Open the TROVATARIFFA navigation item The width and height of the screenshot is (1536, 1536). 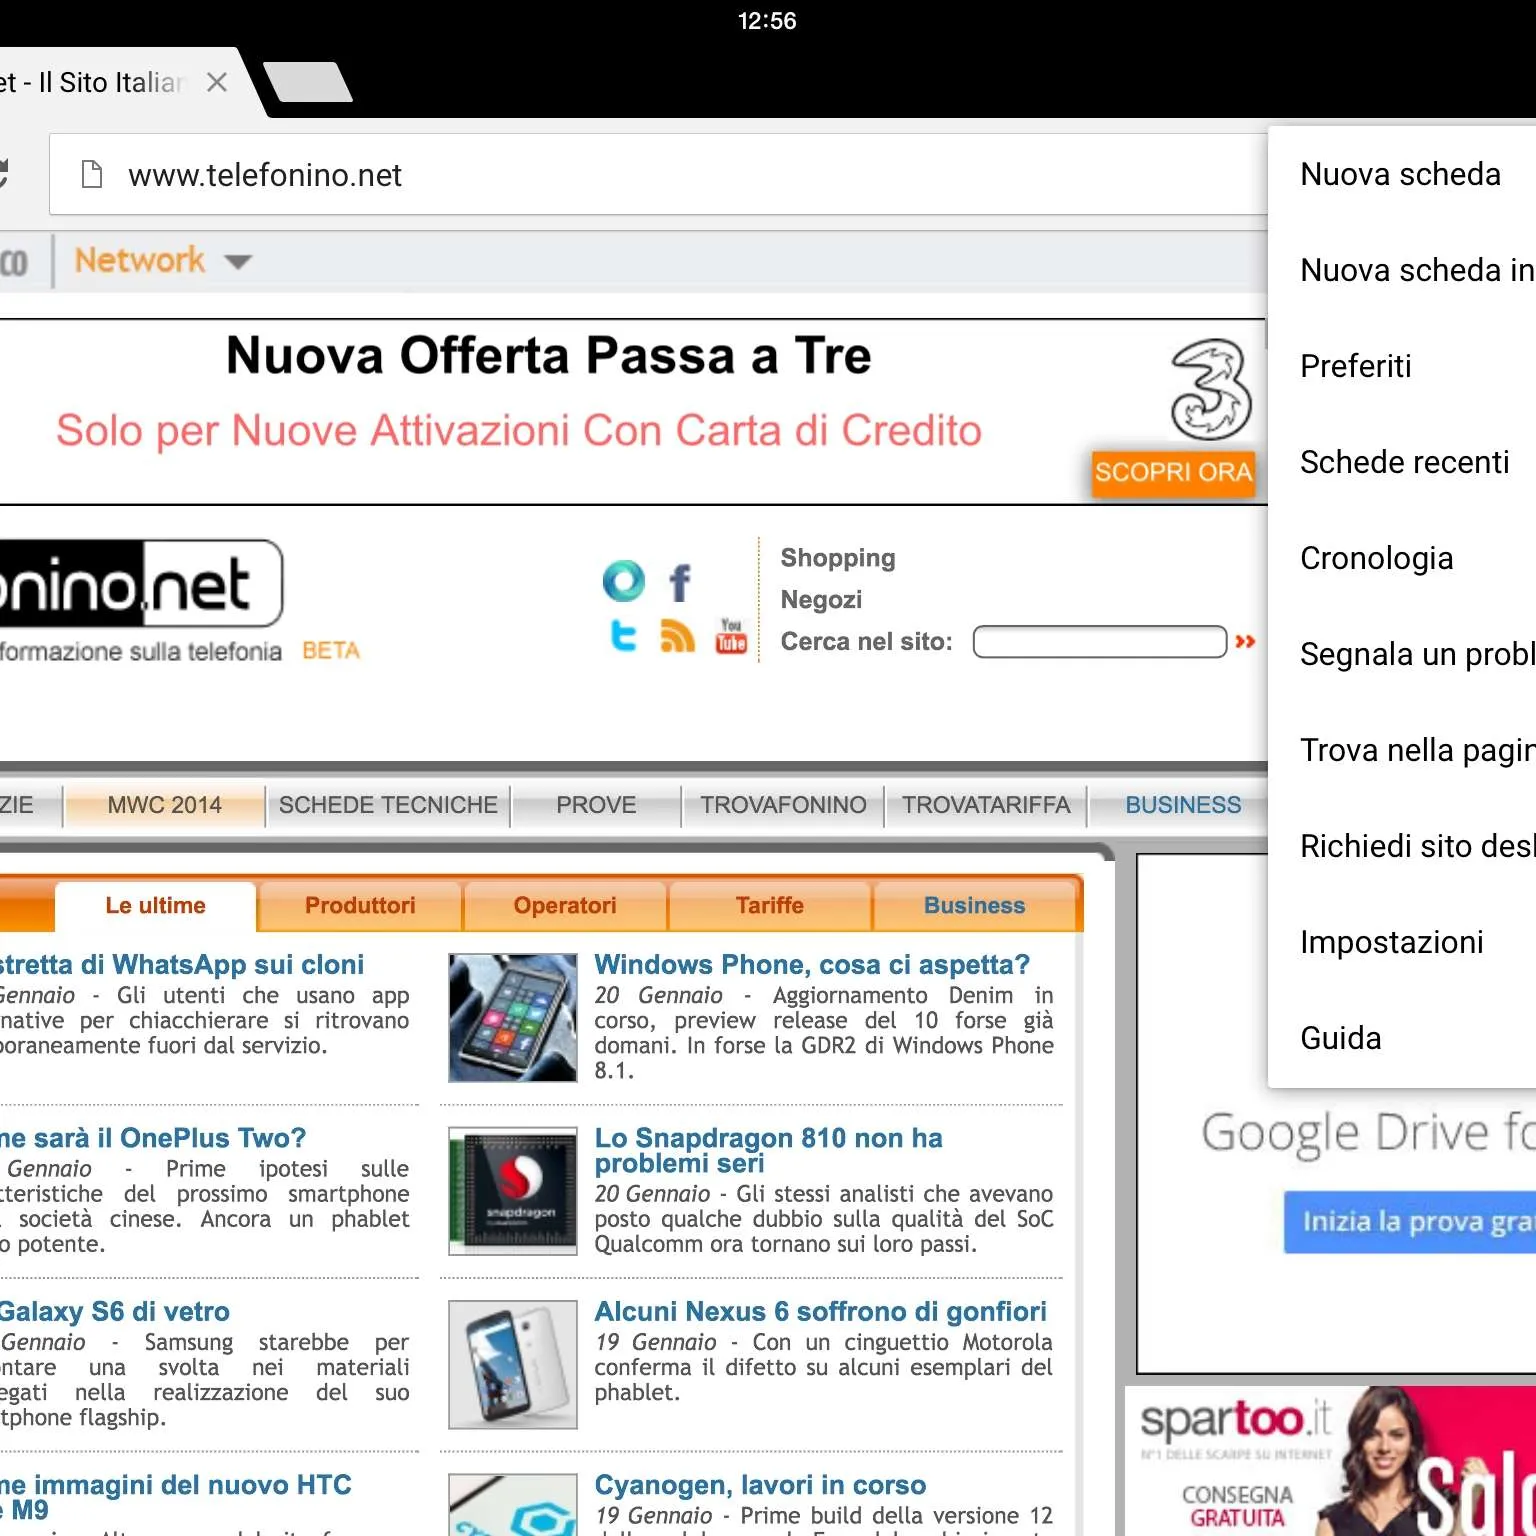pos(986,805)
